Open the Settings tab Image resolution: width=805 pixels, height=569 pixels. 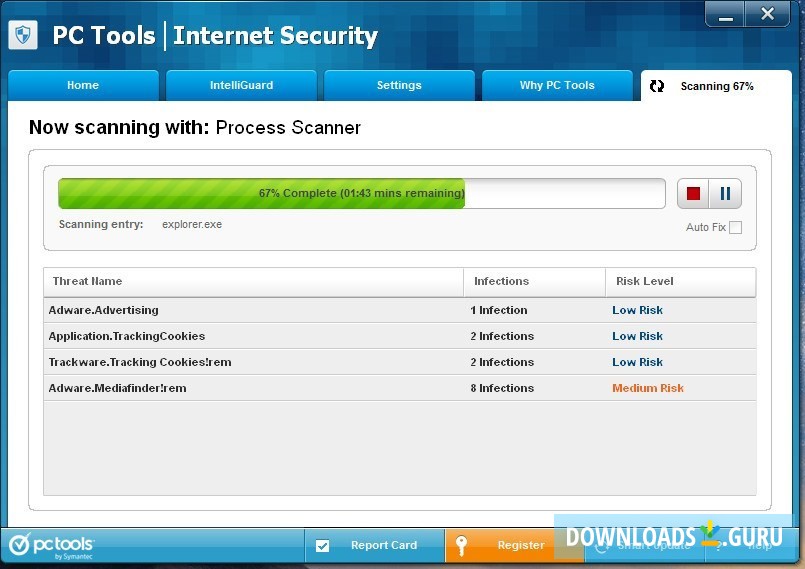tap(399, 85)
